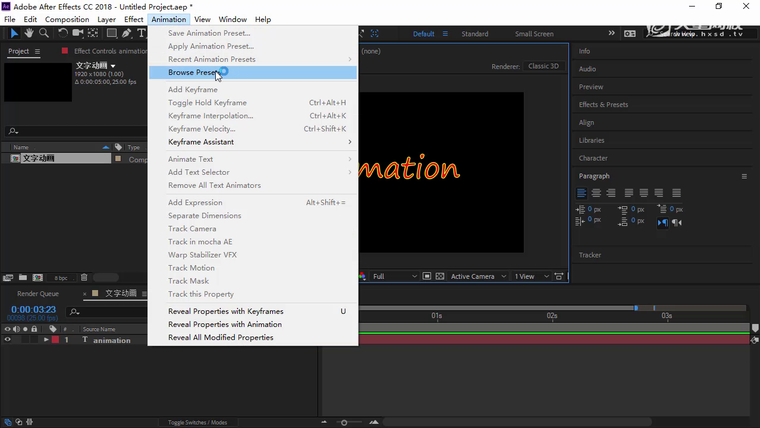
Task: Toggle Switches / Modes in timeline
Action: tap(197, 422)
